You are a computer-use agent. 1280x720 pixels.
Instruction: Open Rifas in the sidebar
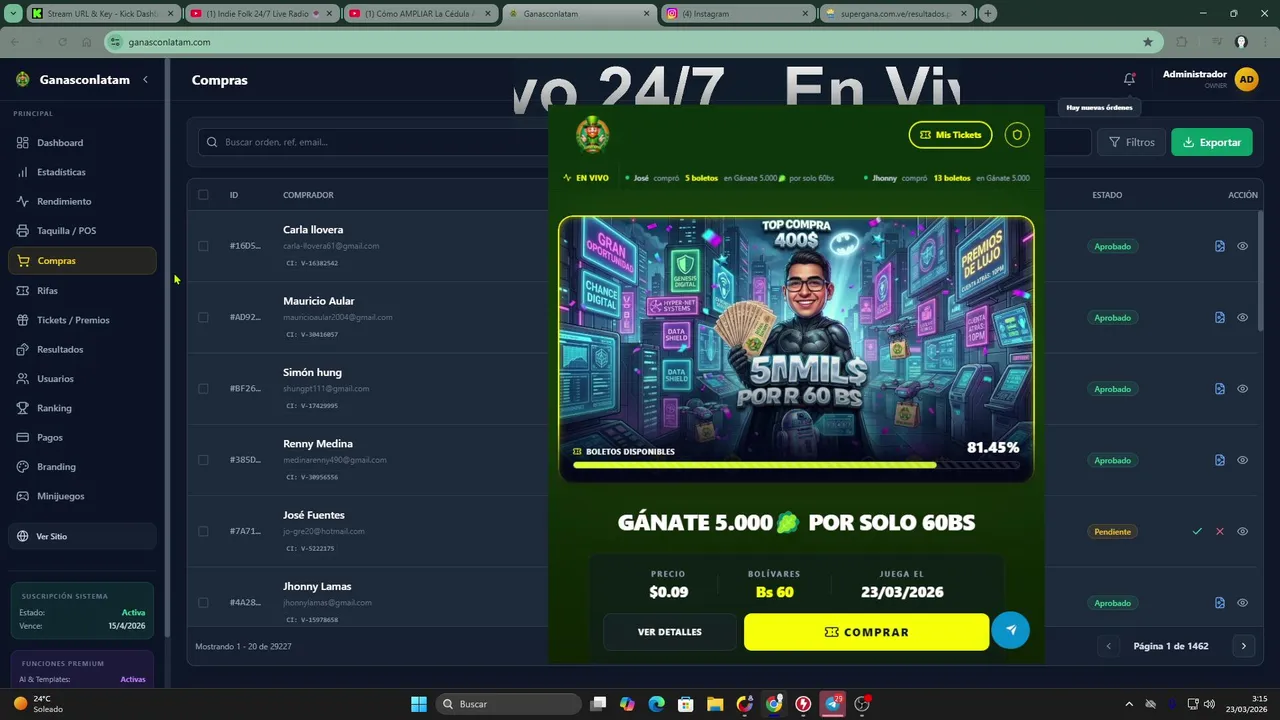[x=82, y=290]
